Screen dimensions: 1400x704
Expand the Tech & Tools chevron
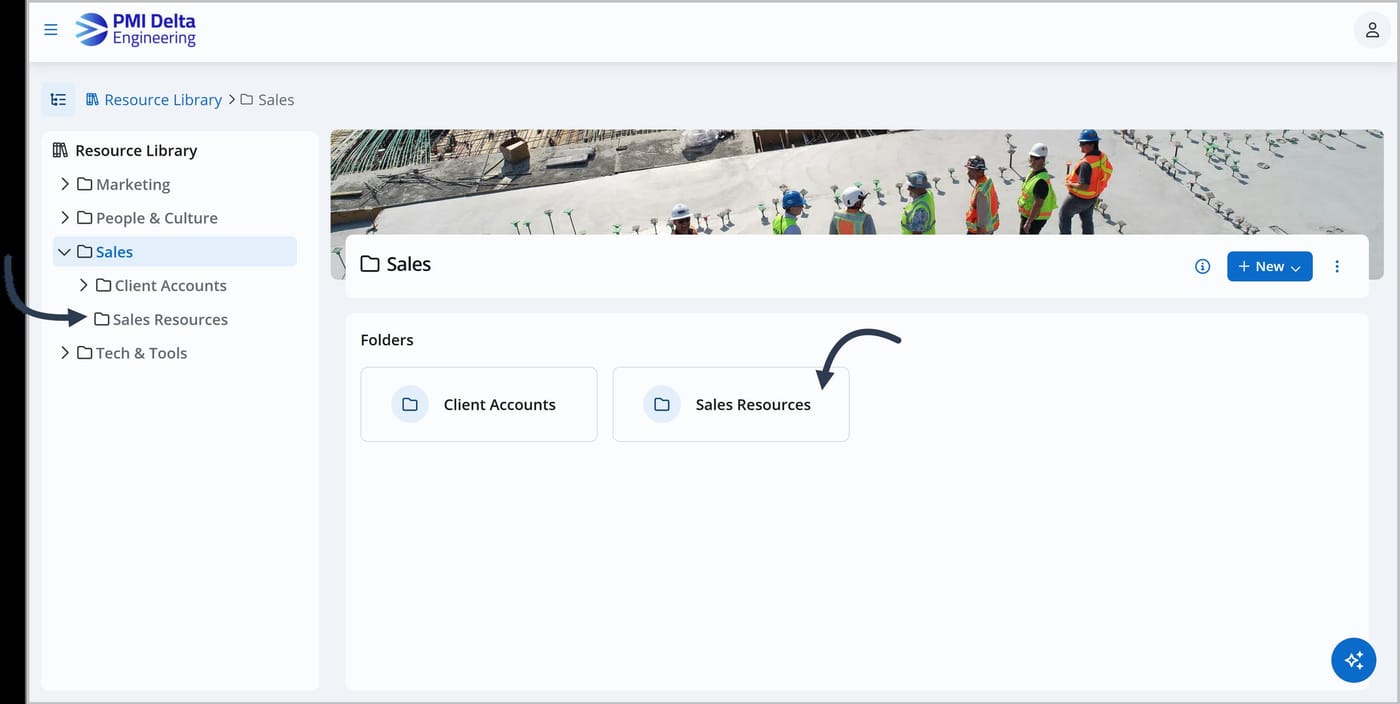[65, 353]
